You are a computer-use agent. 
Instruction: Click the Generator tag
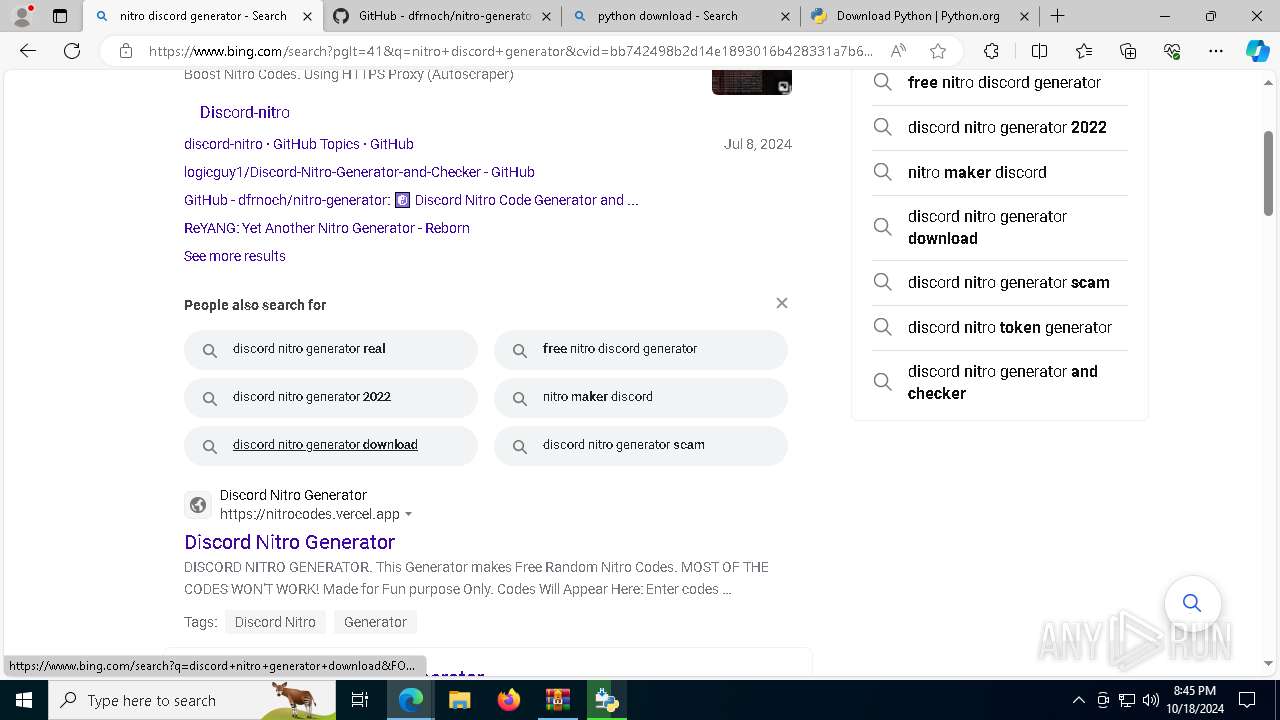point(375,622)
